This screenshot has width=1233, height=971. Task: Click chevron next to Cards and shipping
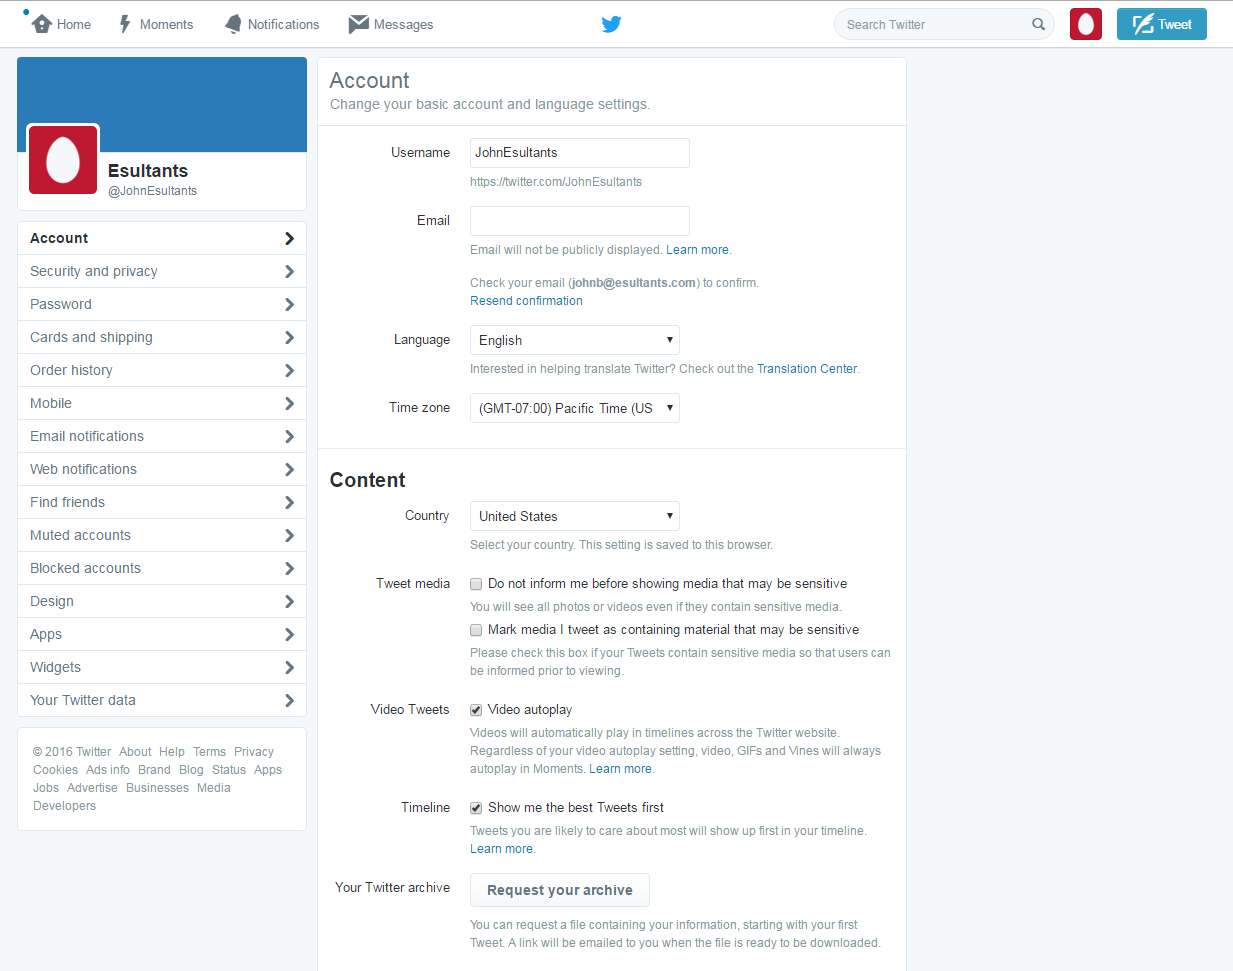click(289, 337)
